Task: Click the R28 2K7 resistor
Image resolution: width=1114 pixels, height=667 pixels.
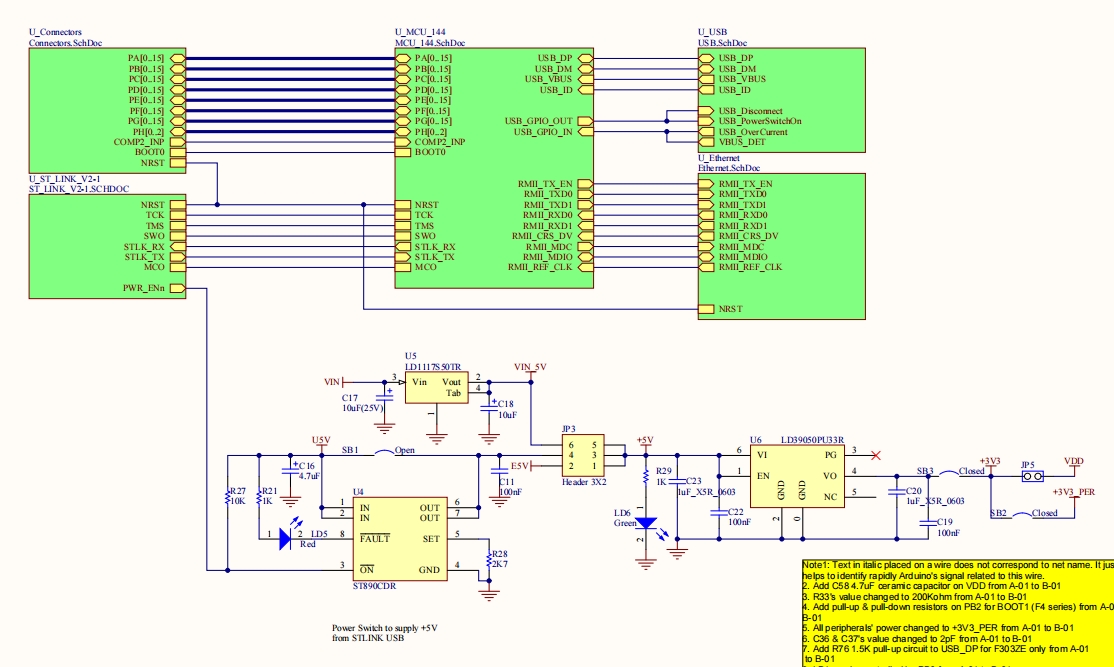Action: click(489, 559)
